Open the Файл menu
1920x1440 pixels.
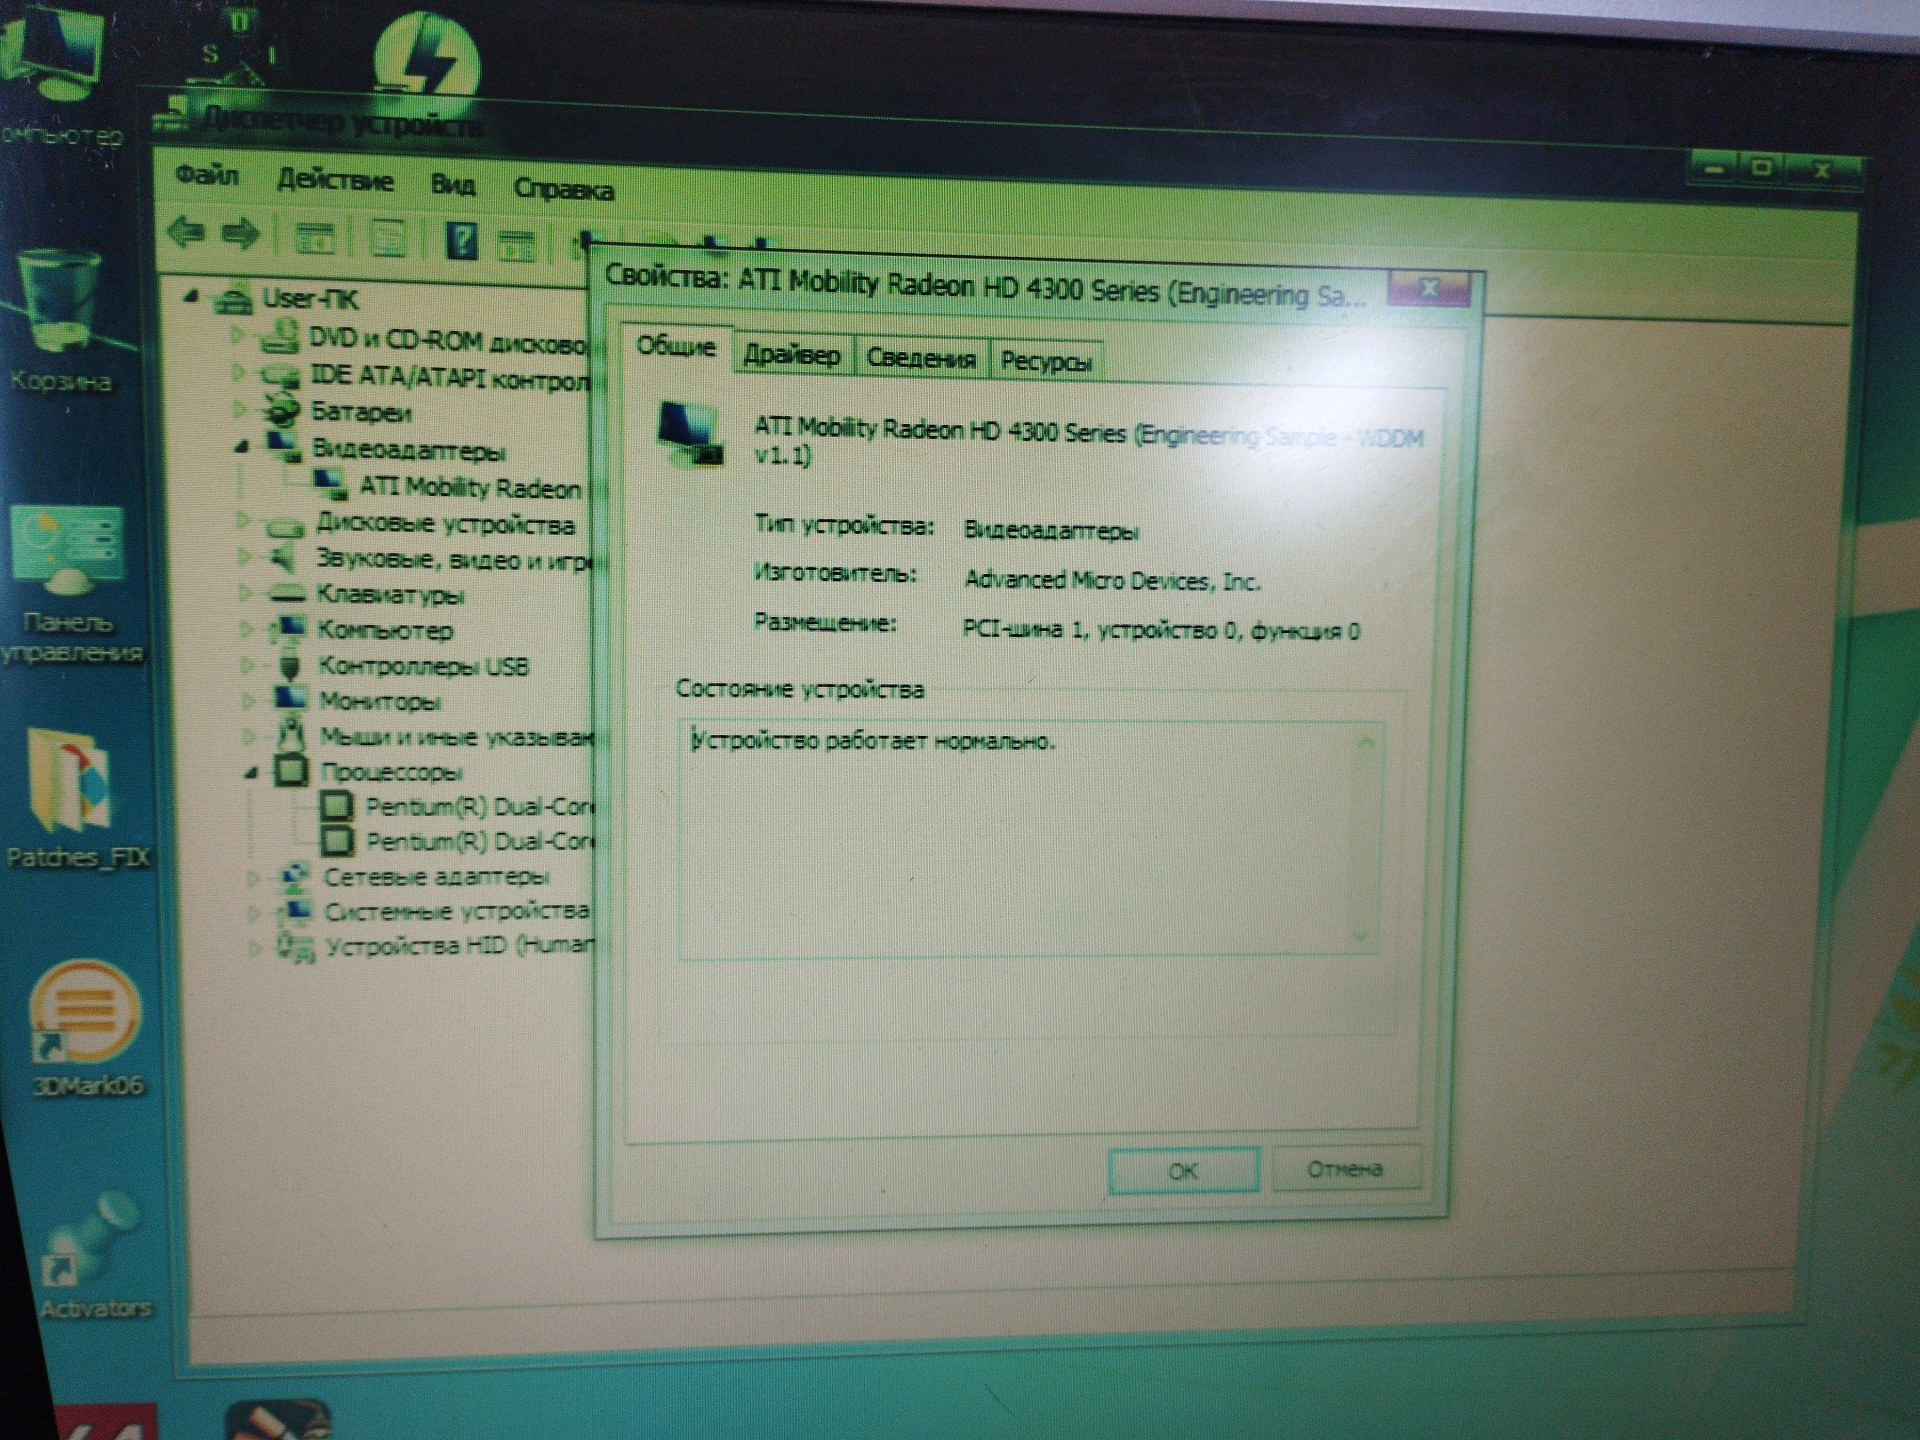click(207, 176)
